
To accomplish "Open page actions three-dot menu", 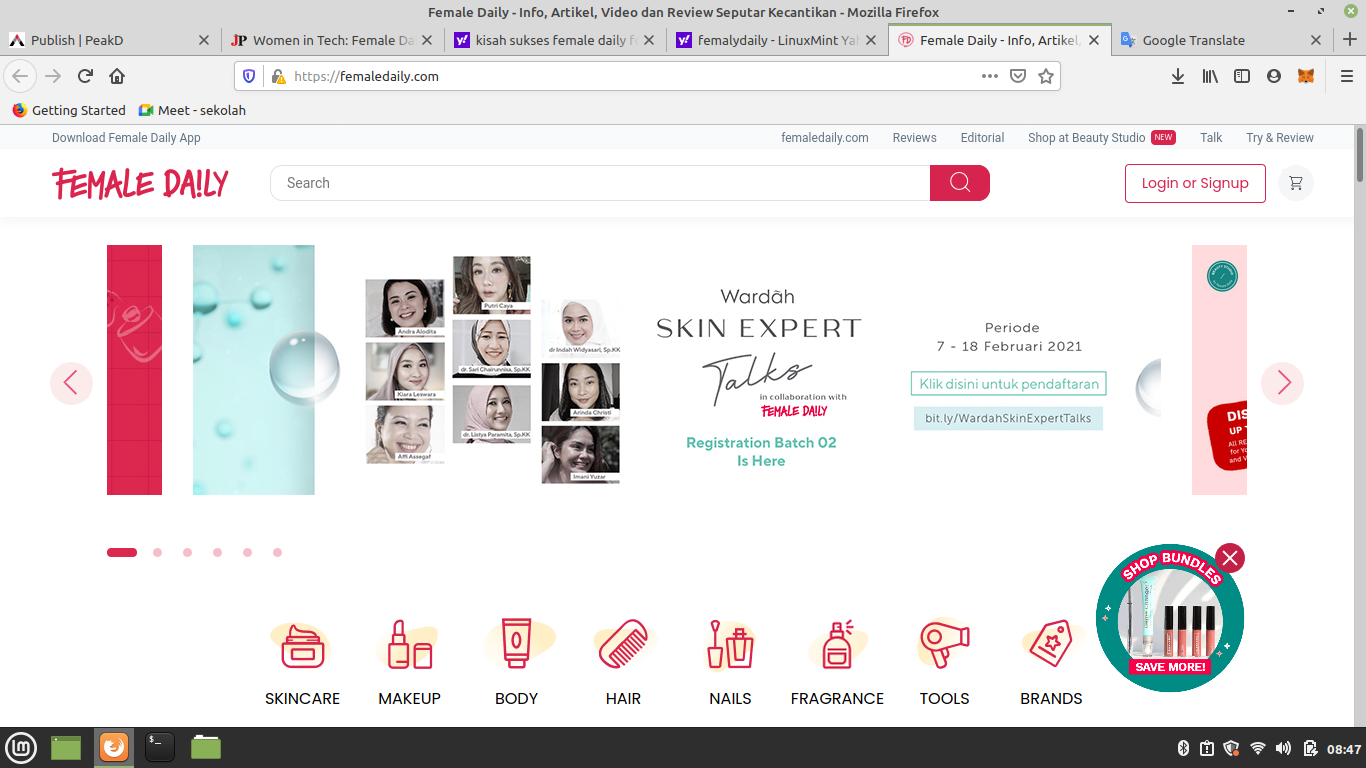I will (x=989, y=76).
